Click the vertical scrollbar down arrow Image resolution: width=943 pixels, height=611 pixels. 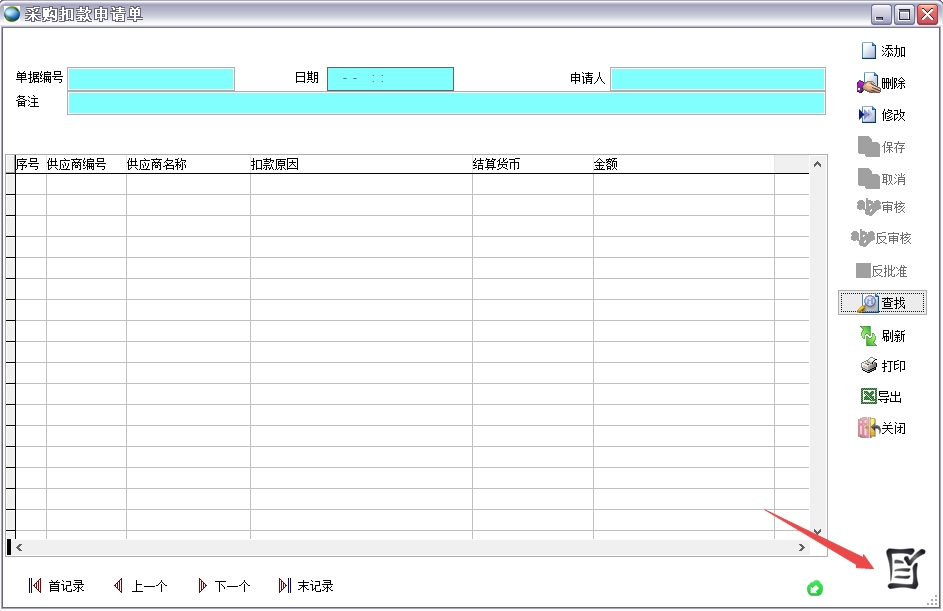click(x=816, y=532)
